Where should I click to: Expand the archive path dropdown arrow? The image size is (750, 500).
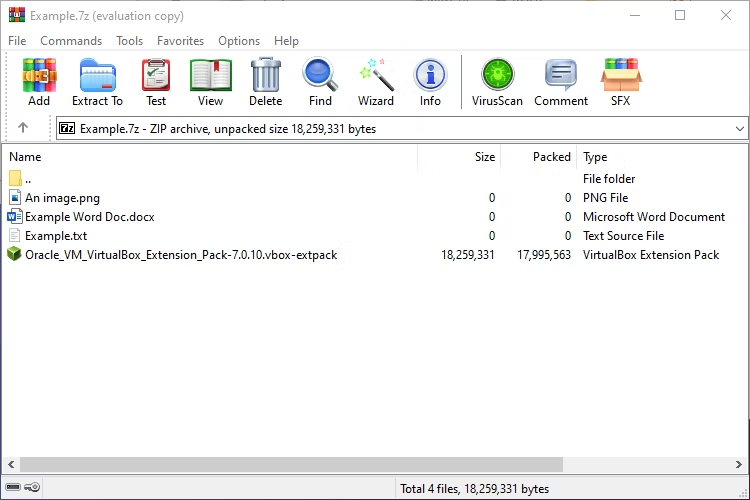point(739,129)
